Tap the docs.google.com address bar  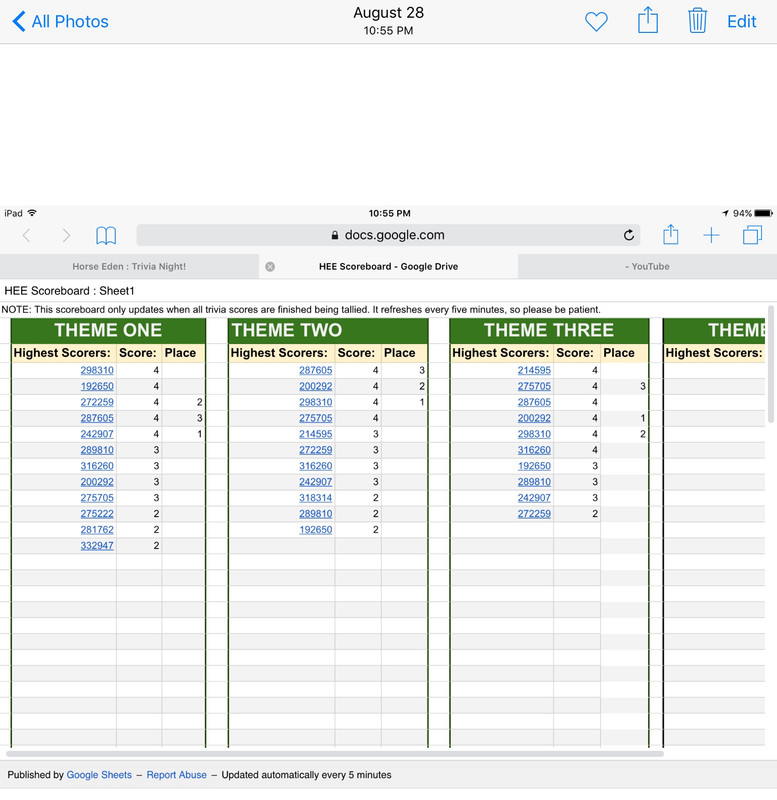(388, 235)
